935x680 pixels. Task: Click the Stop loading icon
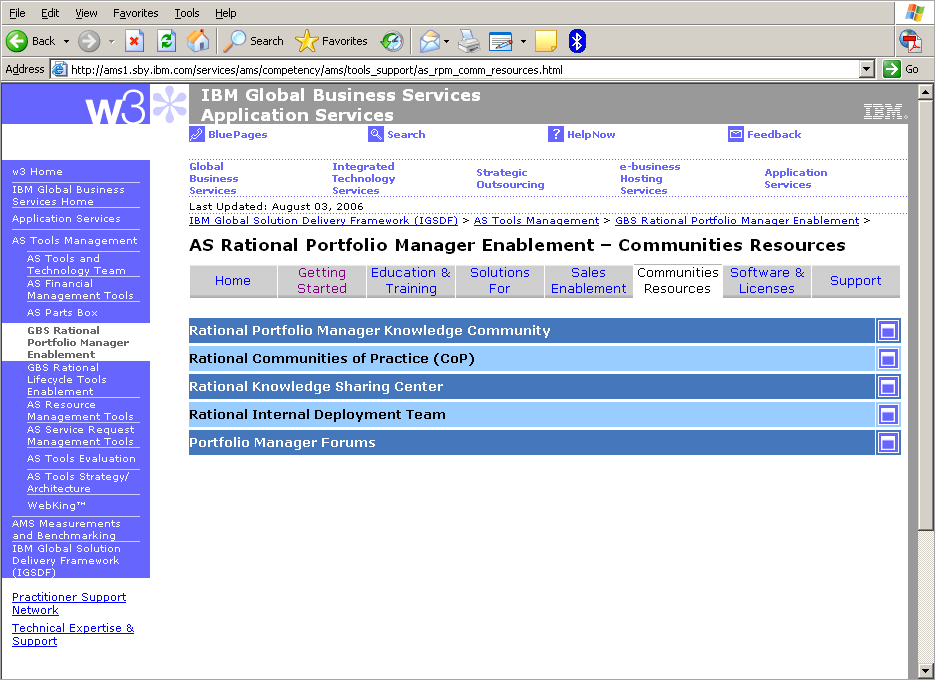(x=135, y=41)
